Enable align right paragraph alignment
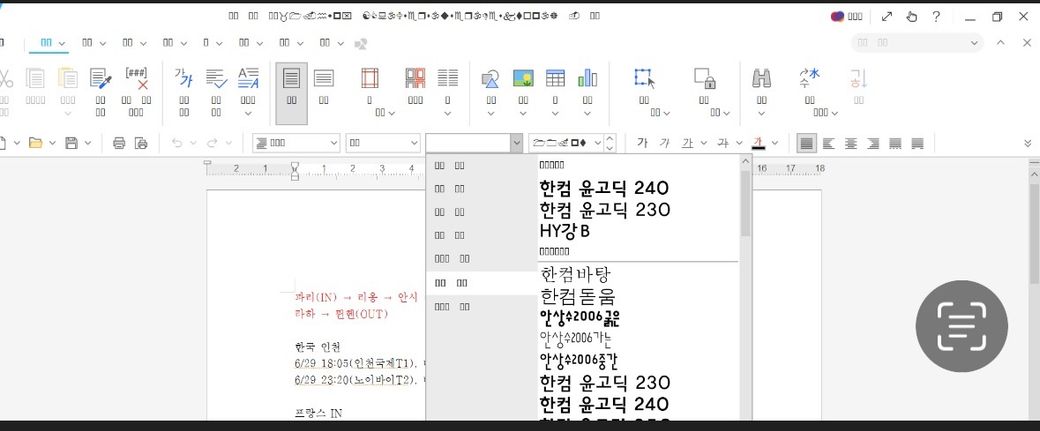Image resolution: width=1040 pixels, height=431 pixels. pos(874,143)
